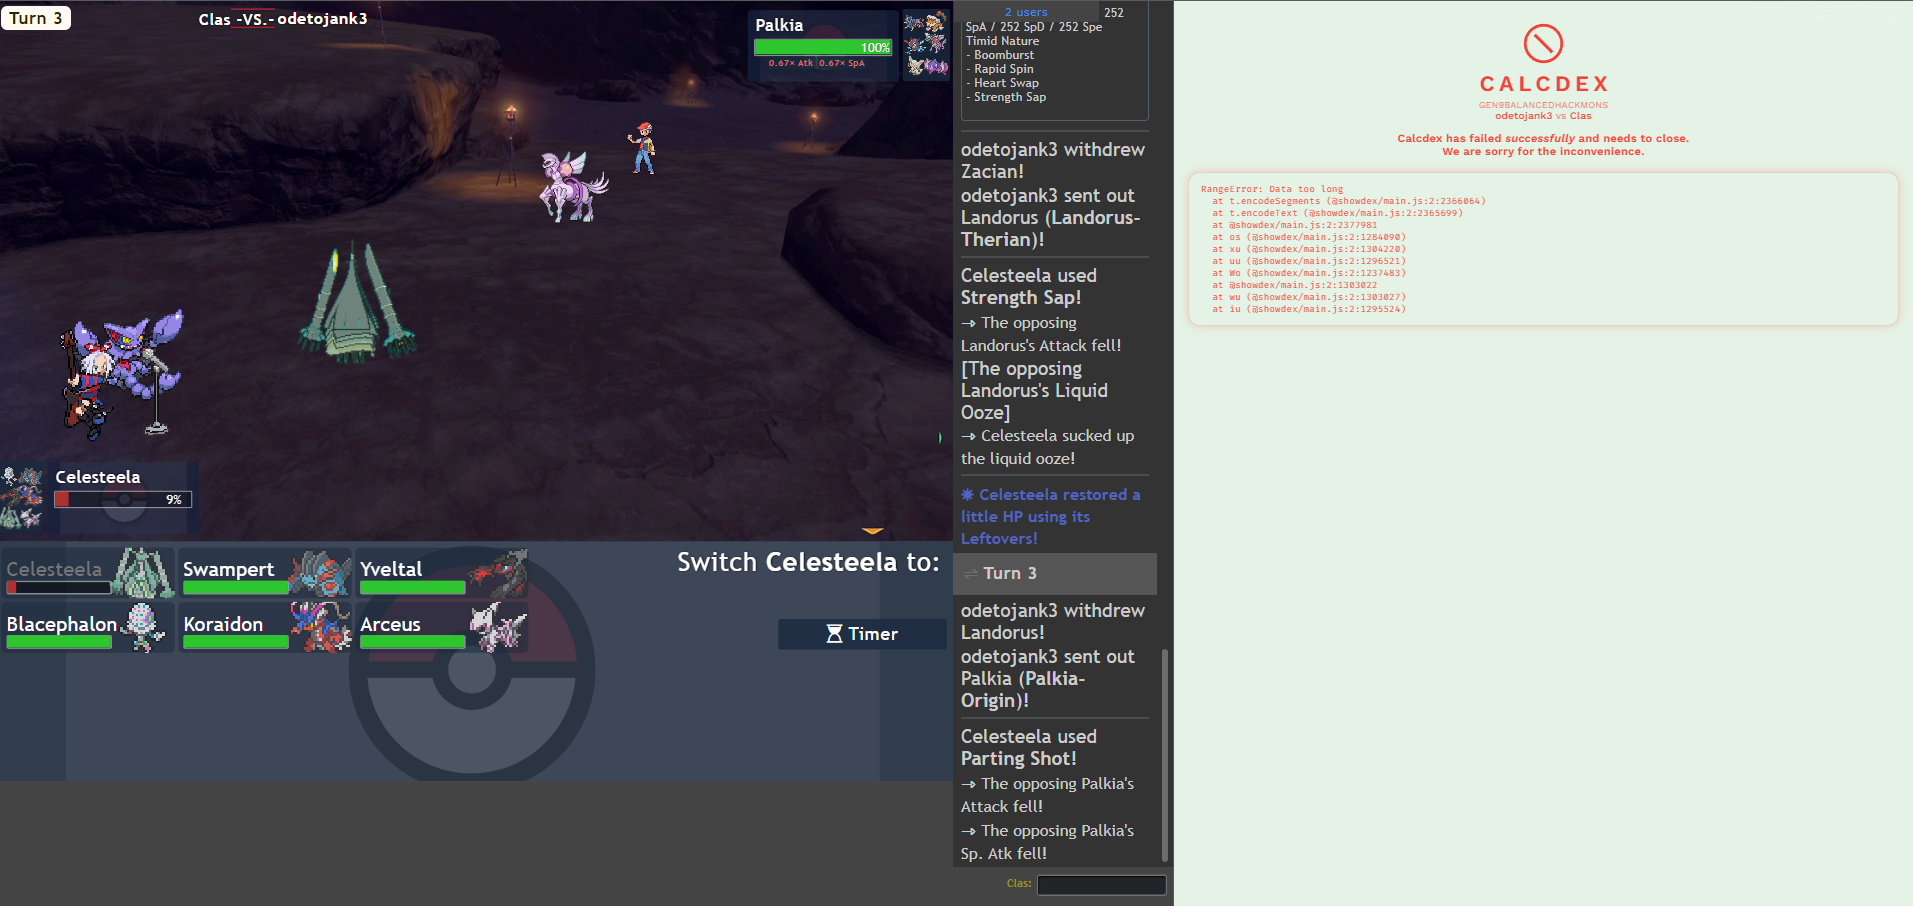Viewport: 1913px width, 906px height.
Task: Click the opponent's team icons beside Palkia's bar
Action: (x=926, y=45)
